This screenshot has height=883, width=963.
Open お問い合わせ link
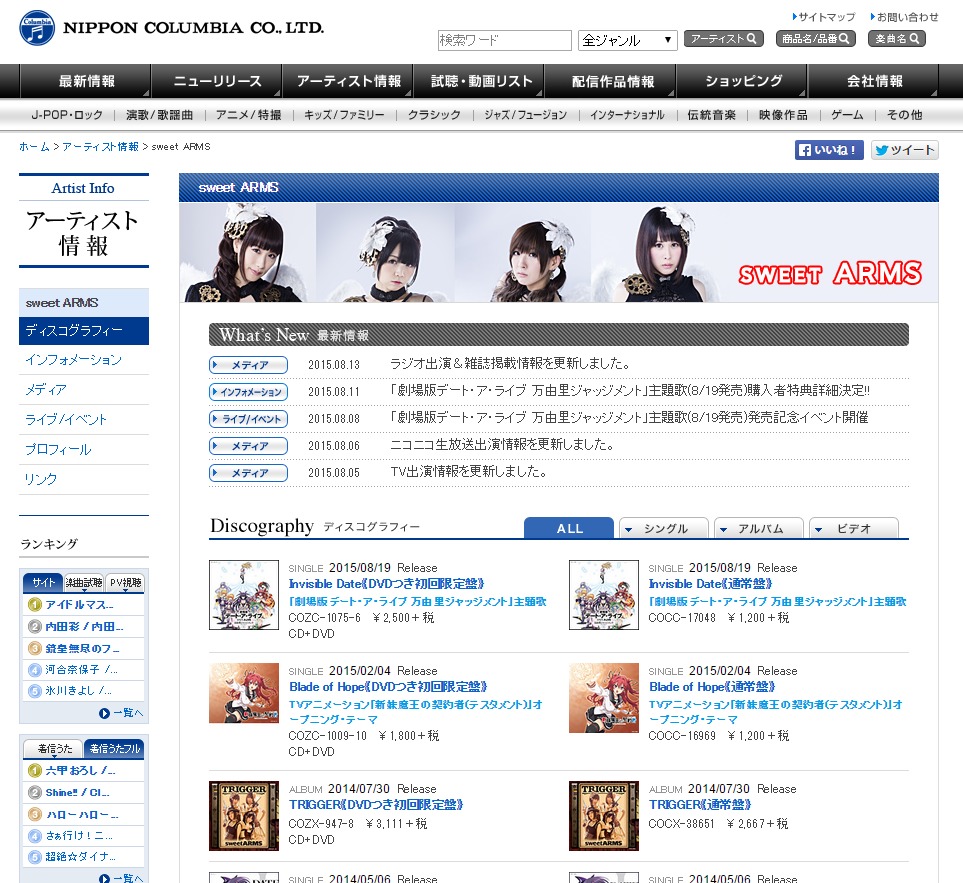pos(904,17)
